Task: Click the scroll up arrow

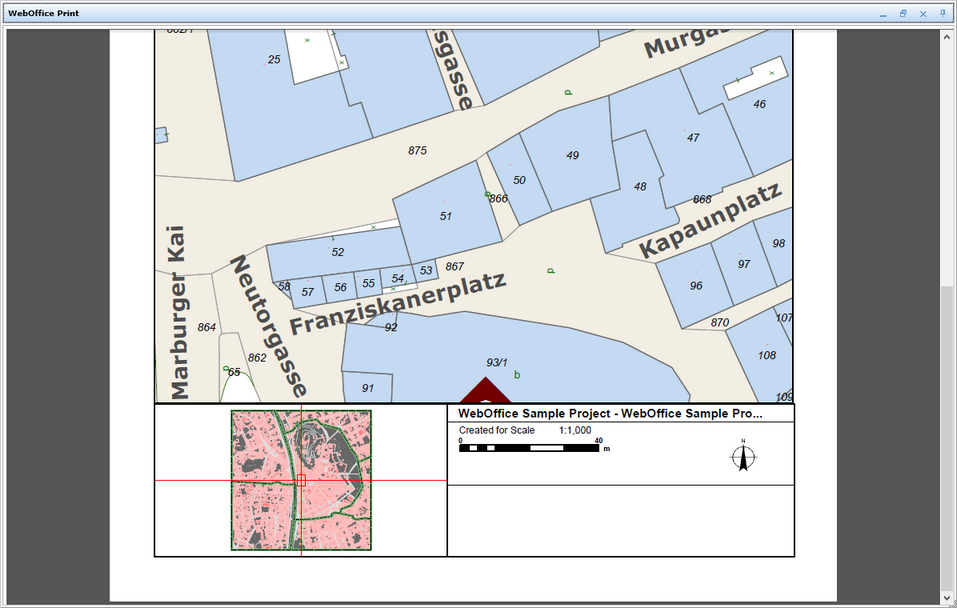Action: tap(946, 37)
